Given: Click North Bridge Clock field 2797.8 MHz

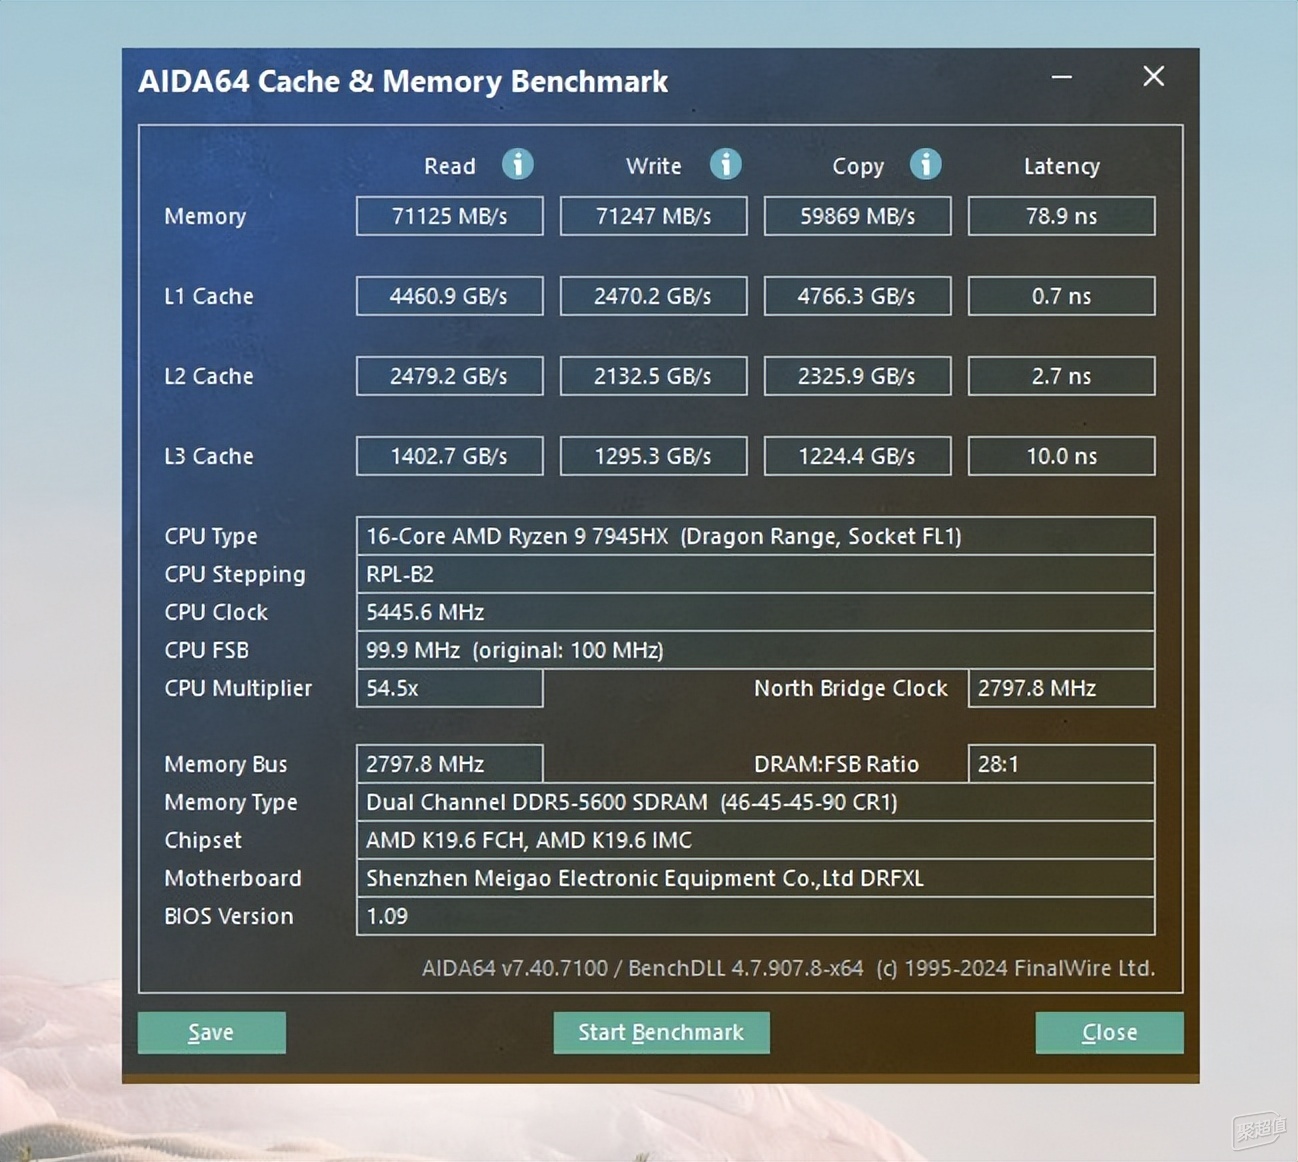Looking at the screenshot, I should point(1062,688).
